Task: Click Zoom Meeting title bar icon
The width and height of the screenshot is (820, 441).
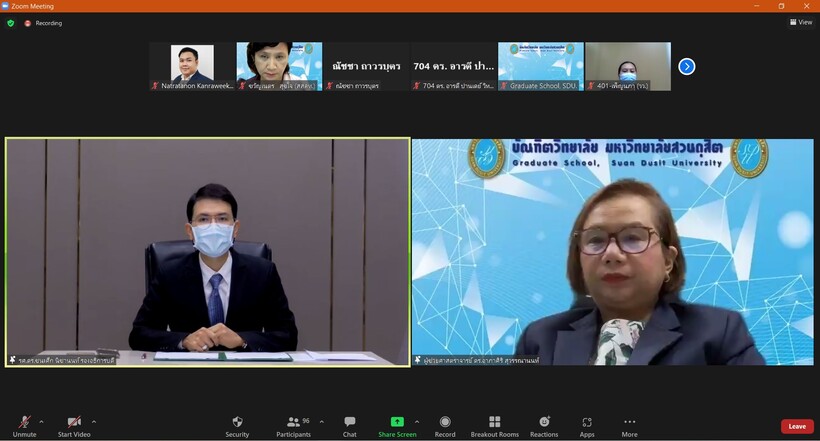Action: (5, 6)
